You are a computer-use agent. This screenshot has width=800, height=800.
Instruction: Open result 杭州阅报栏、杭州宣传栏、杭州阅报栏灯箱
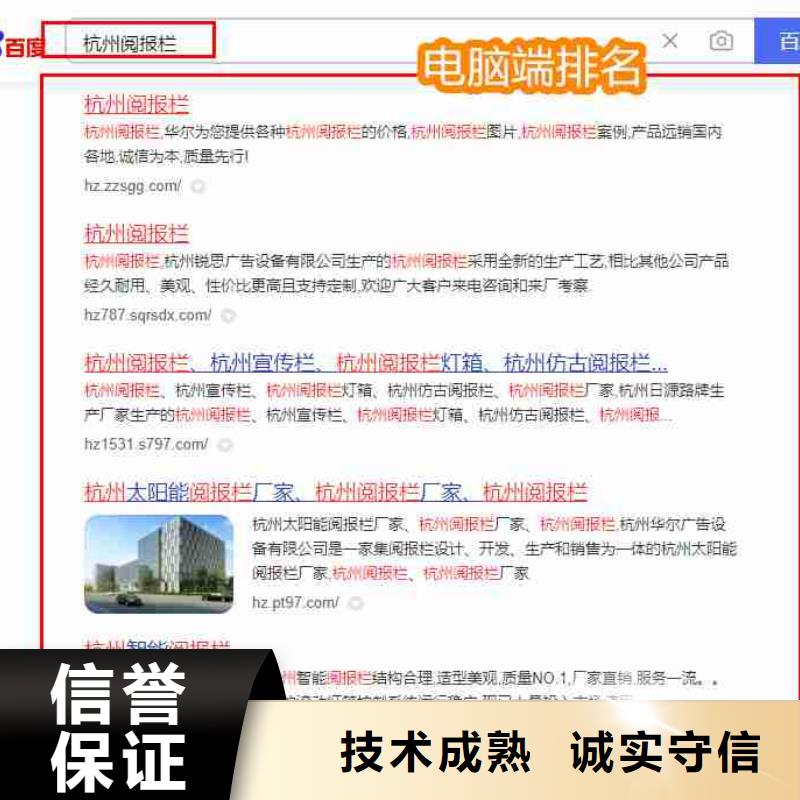(376, 363)
